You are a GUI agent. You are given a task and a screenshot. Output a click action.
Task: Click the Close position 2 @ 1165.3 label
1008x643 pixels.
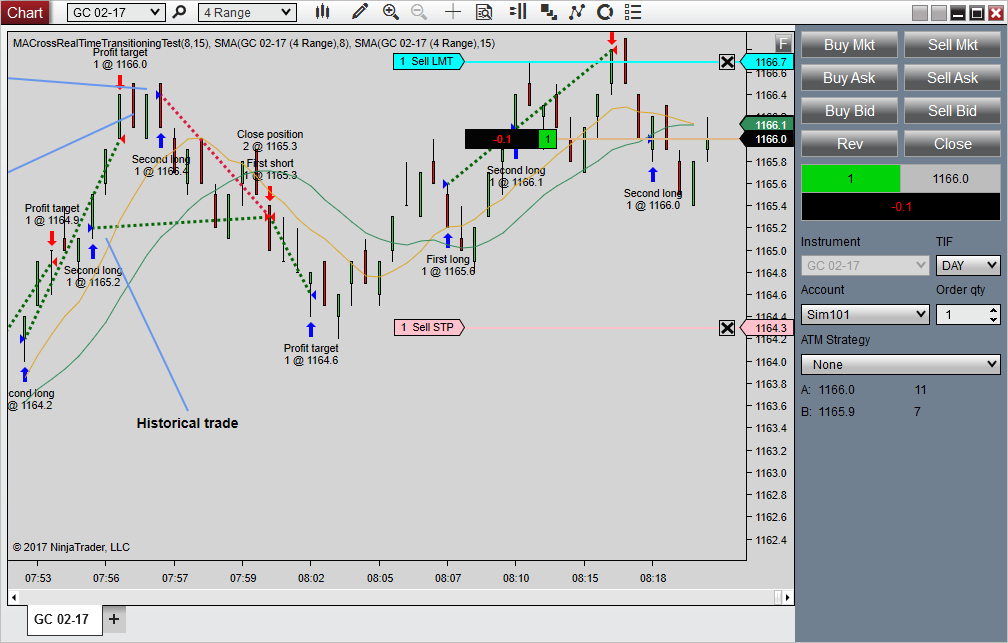click(x=270, y=140)
